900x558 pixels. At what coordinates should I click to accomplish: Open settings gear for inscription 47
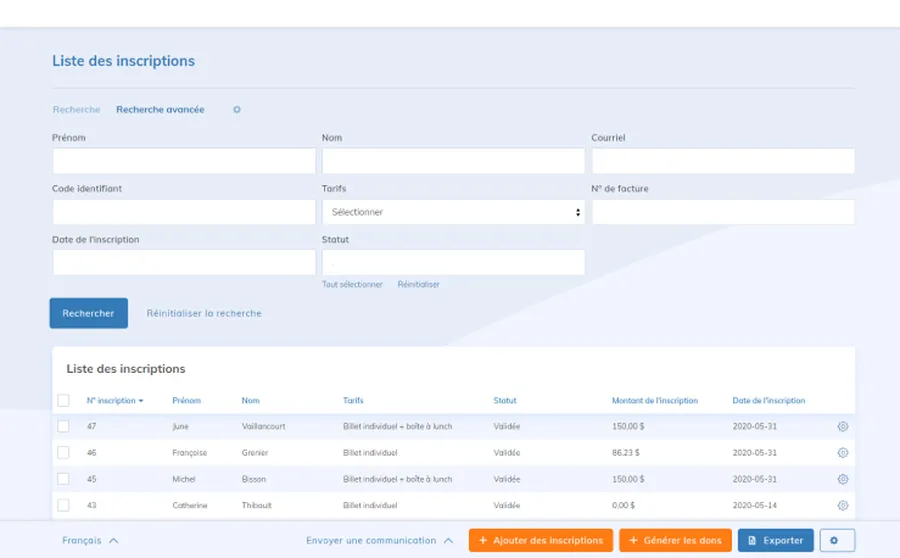click(842, 426)
